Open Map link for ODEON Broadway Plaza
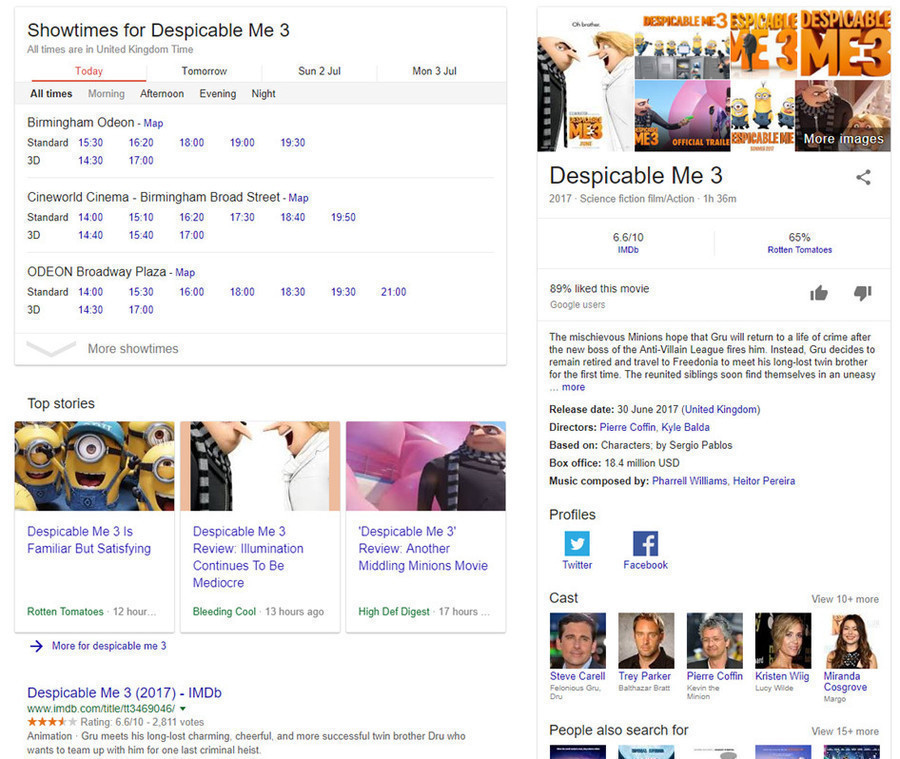The image size is (900, 759). [185, 273]
